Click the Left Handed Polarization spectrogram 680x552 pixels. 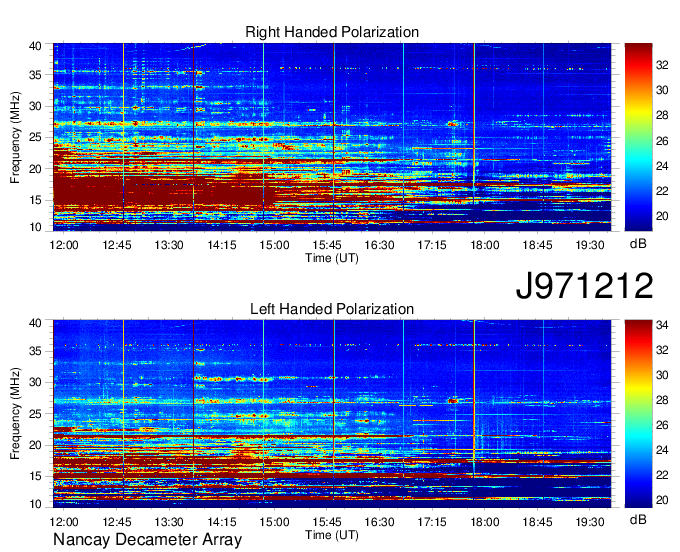pos(332,414)
